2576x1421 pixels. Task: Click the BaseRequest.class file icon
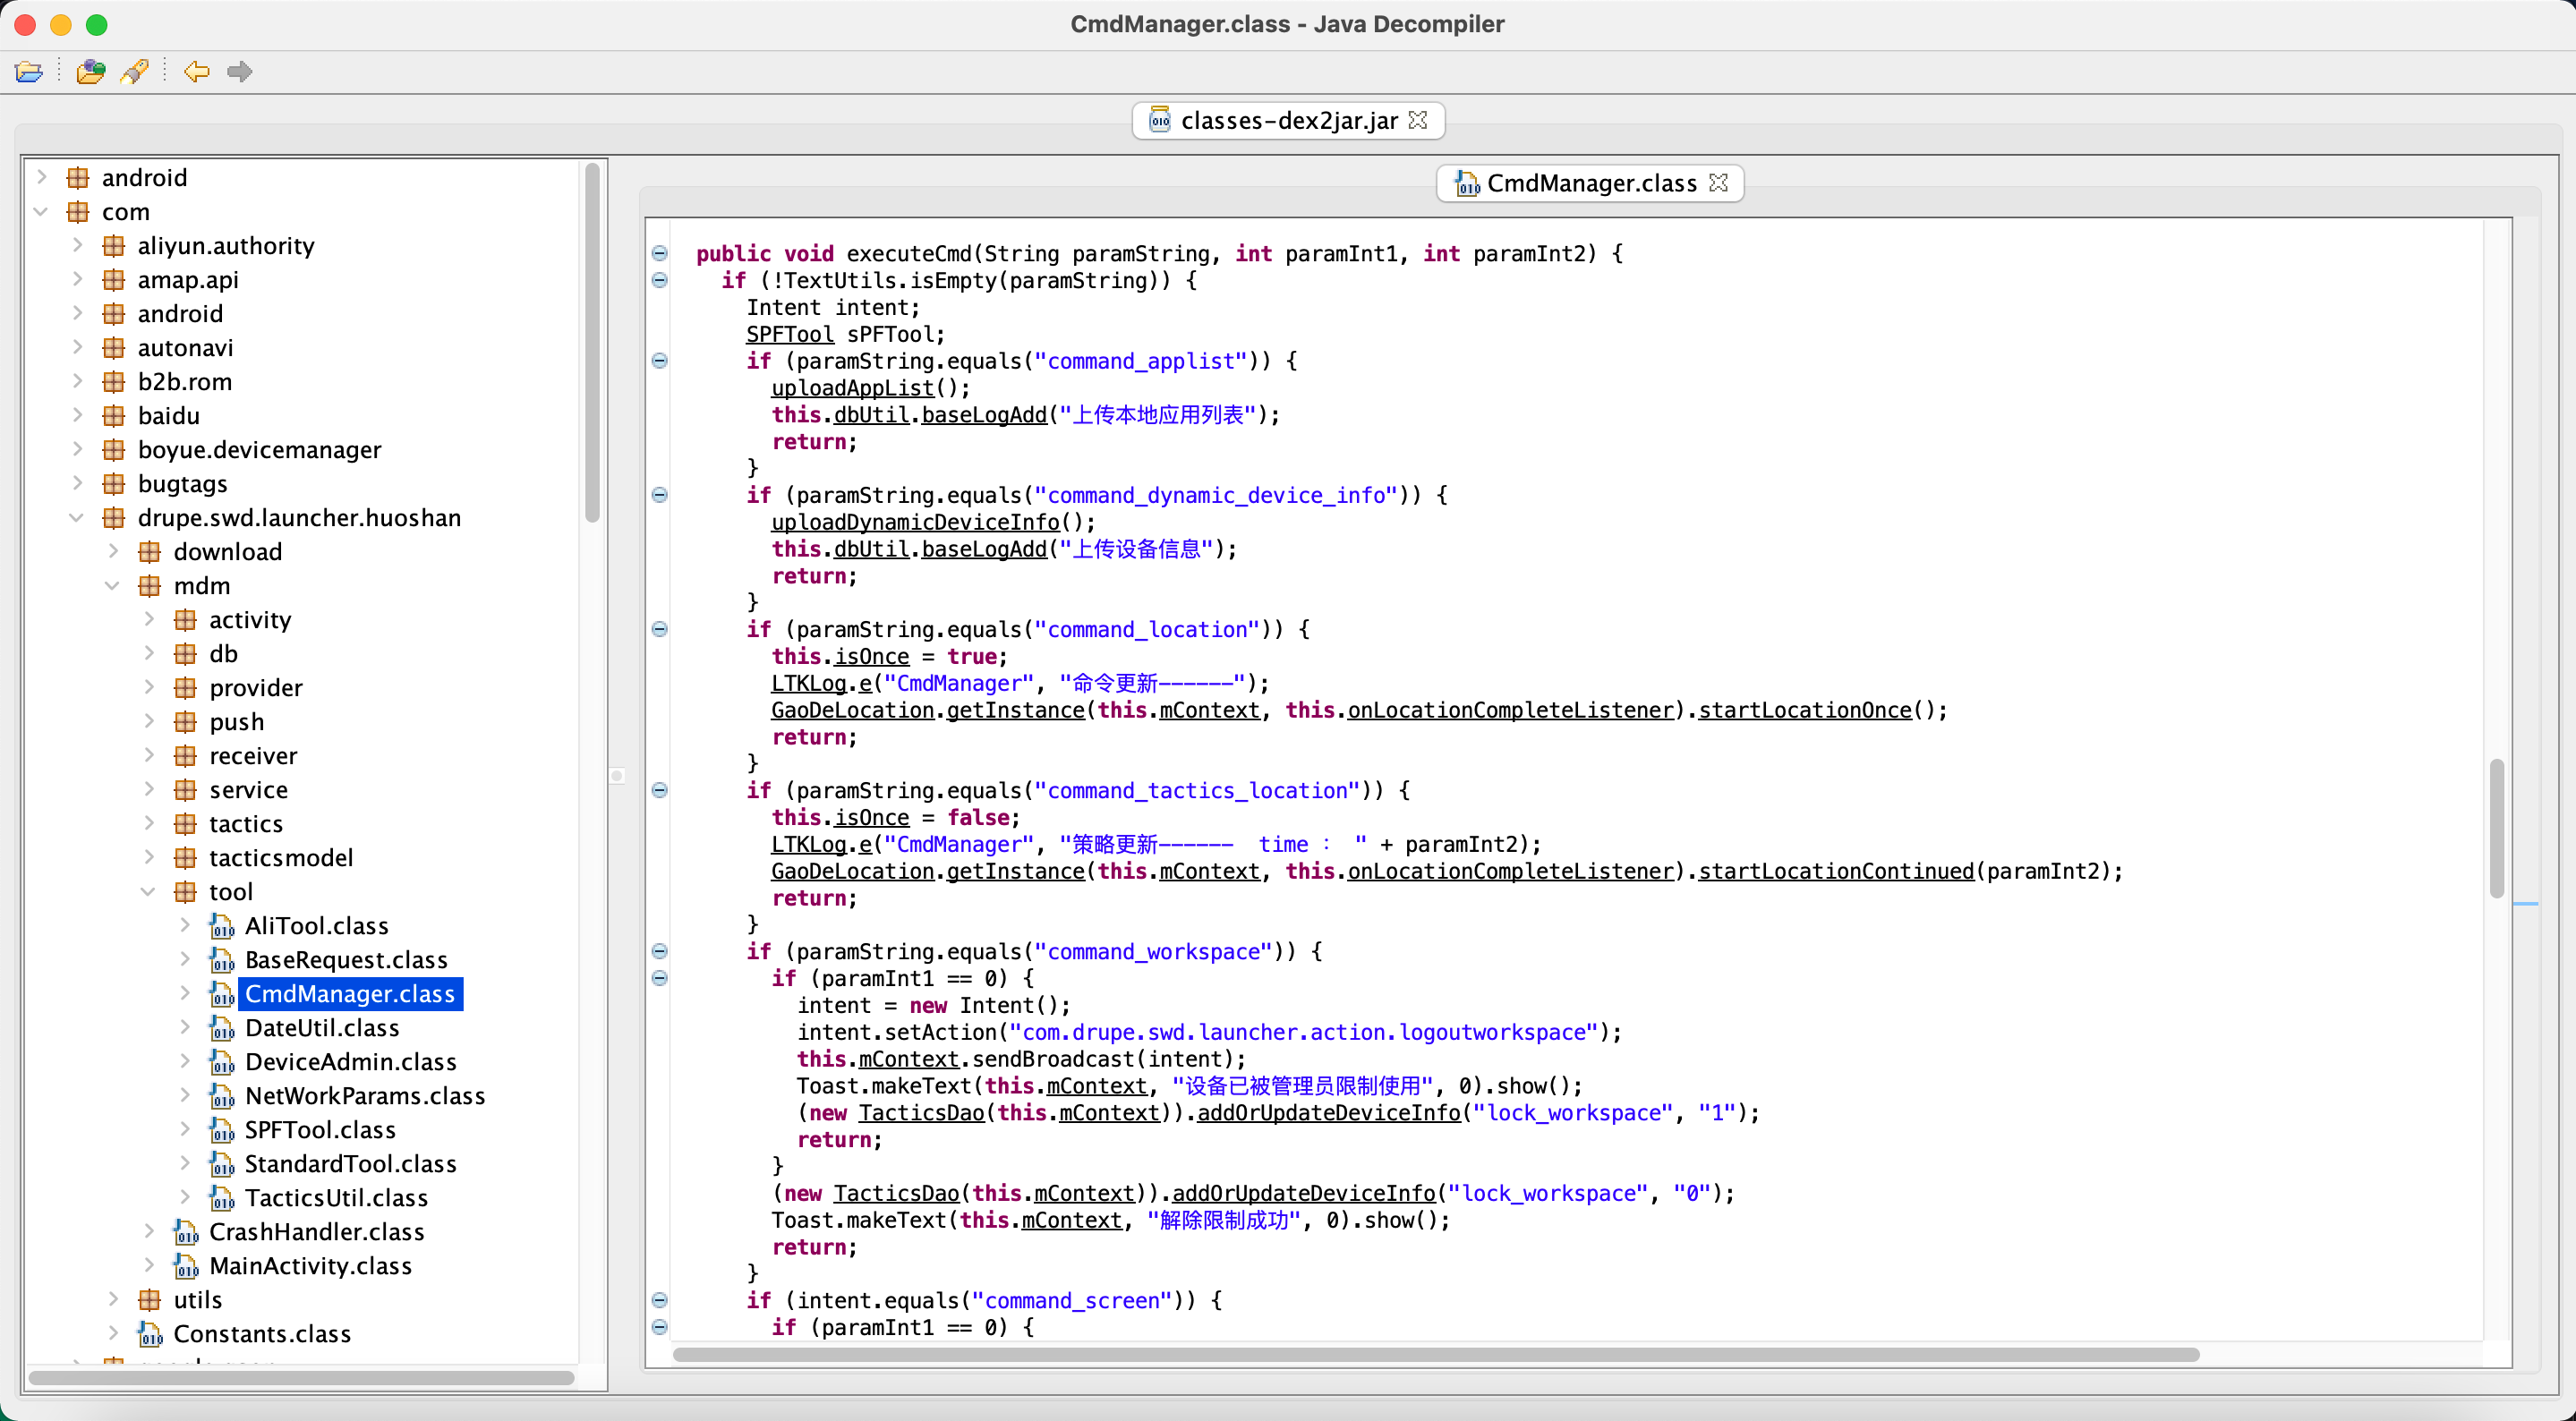click(222, 960)
